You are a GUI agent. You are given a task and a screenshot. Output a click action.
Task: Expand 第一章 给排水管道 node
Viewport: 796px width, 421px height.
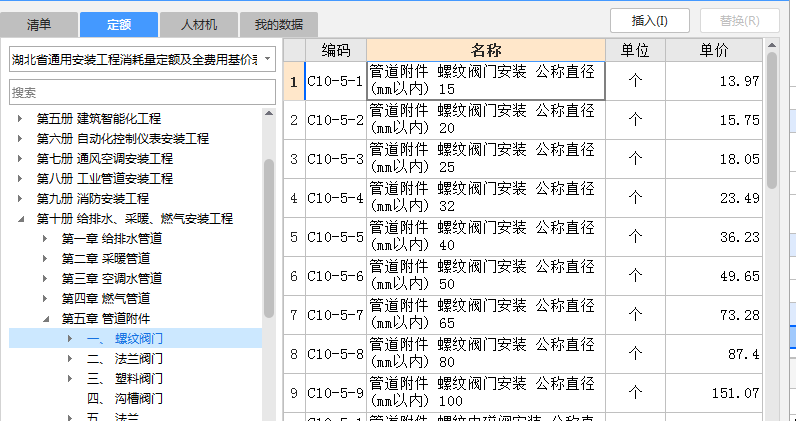[45, 239]
